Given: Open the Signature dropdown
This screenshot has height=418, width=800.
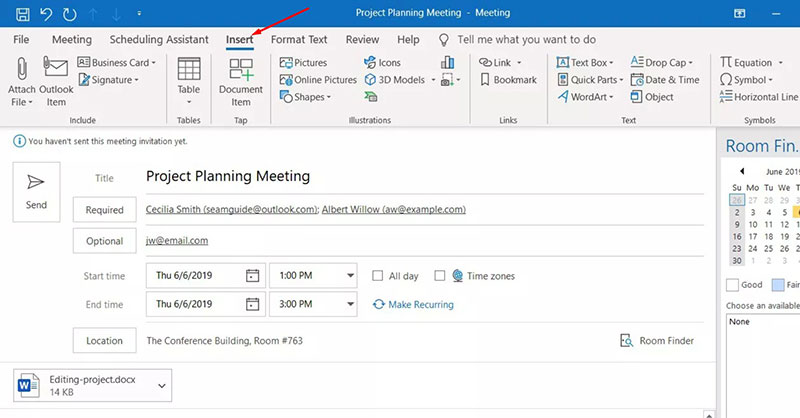Looking at the screenshot, I should [108, 80].
